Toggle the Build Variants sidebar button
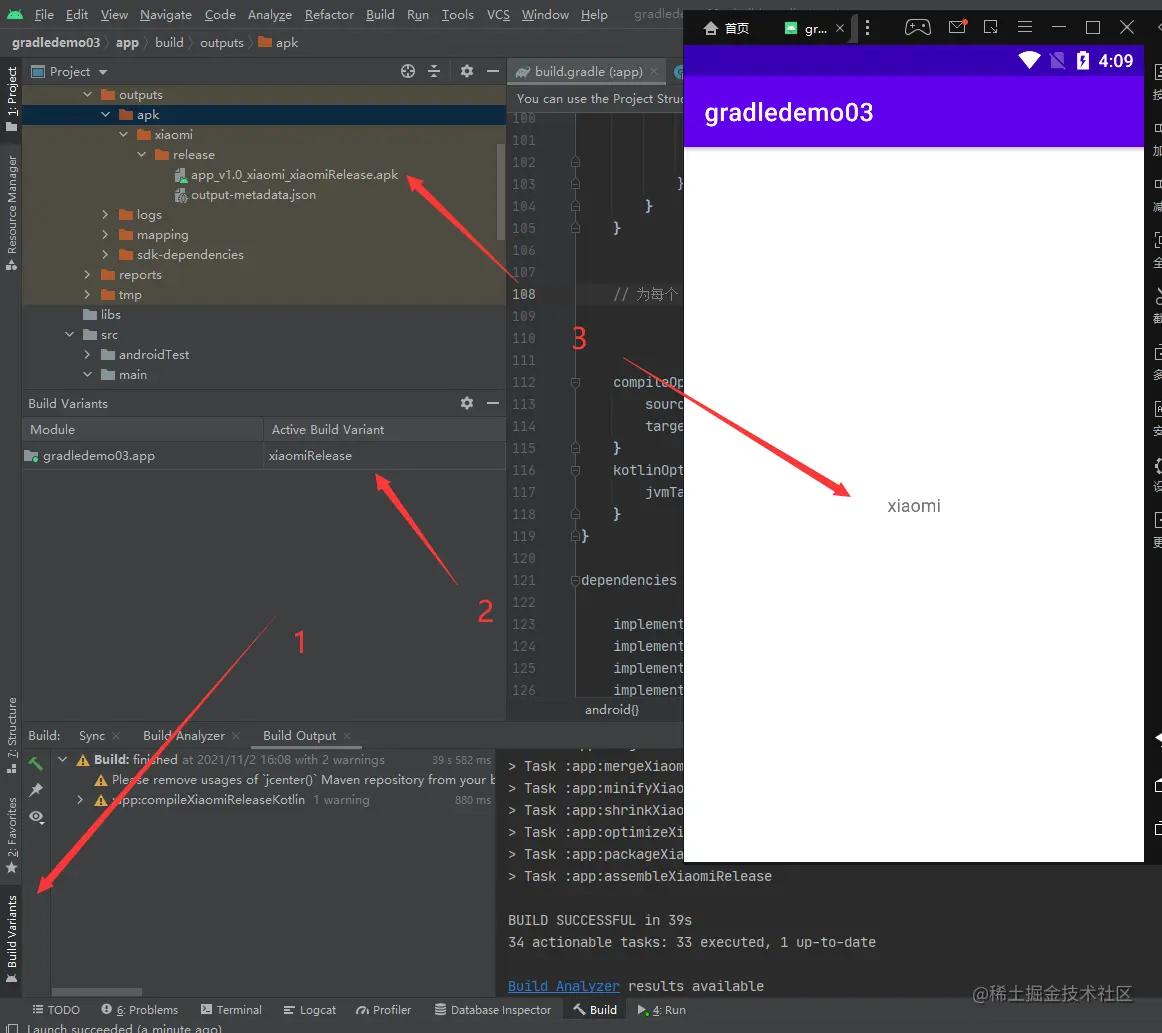The height and width of the screenshot is (1033, 1162). coord(12,939)
